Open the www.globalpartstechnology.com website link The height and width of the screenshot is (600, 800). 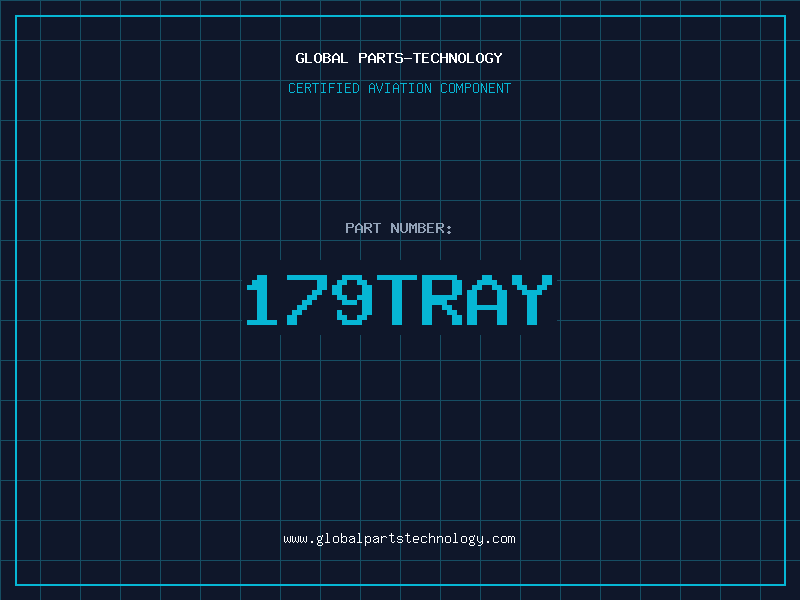pos(399,539)
